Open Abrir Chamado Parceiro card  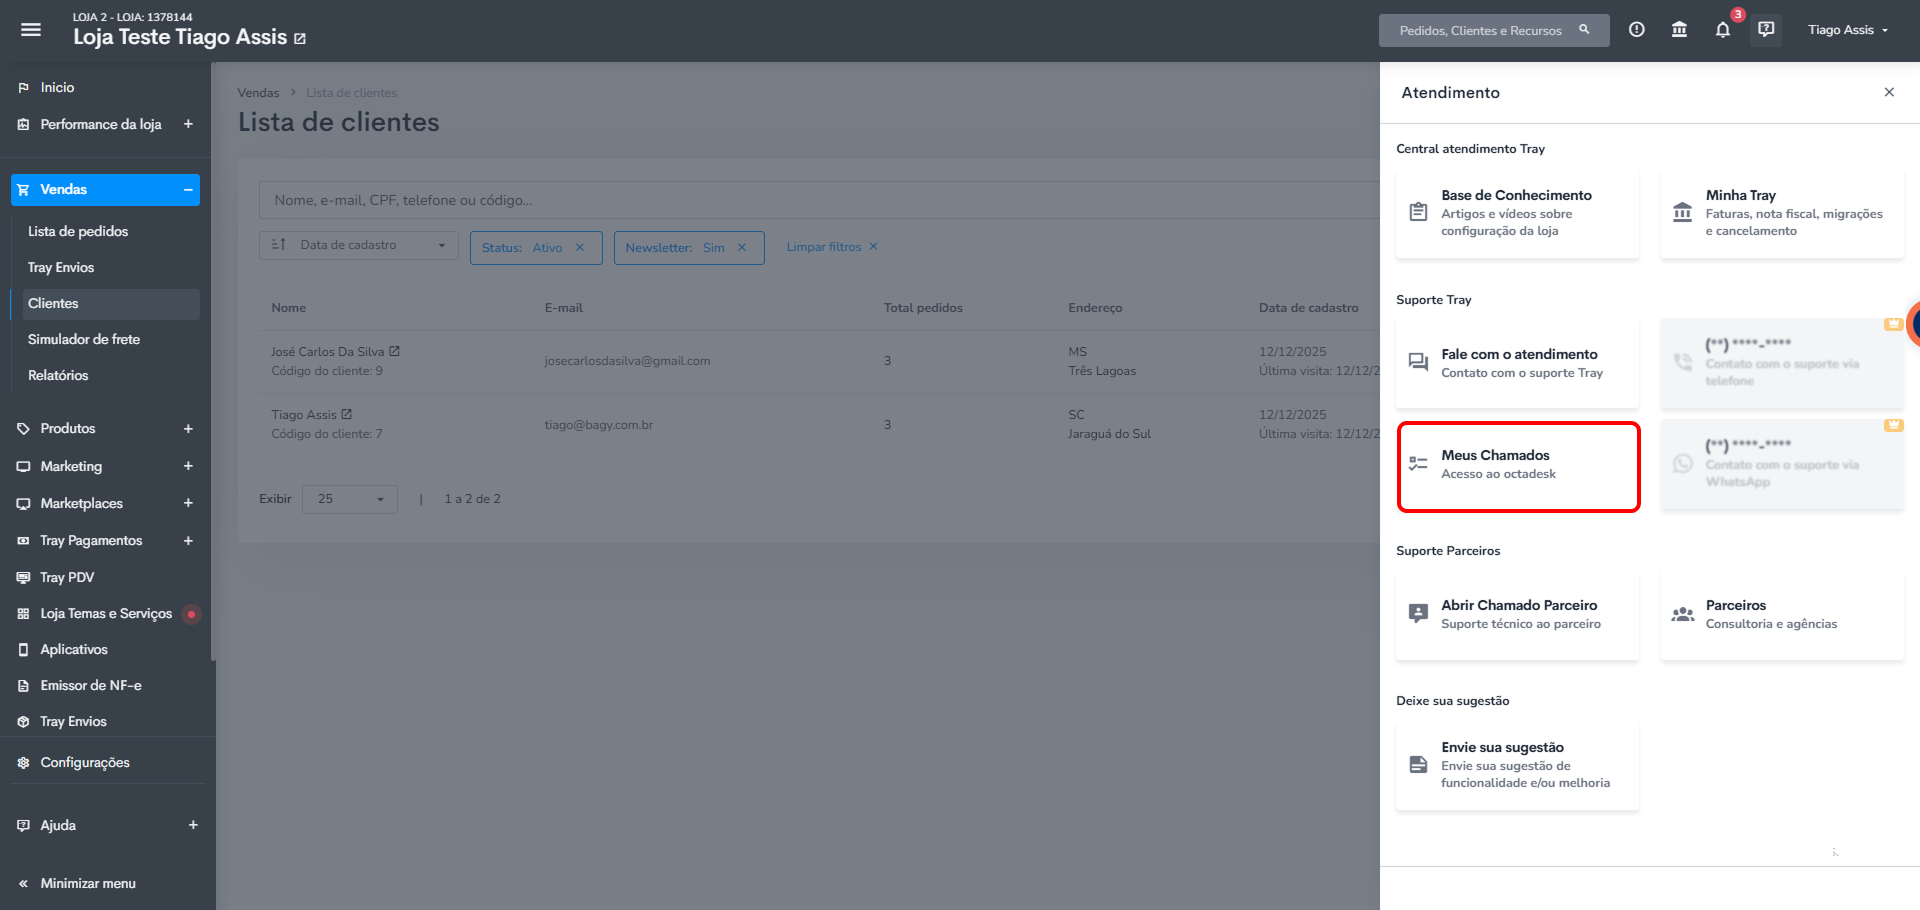1517,615
